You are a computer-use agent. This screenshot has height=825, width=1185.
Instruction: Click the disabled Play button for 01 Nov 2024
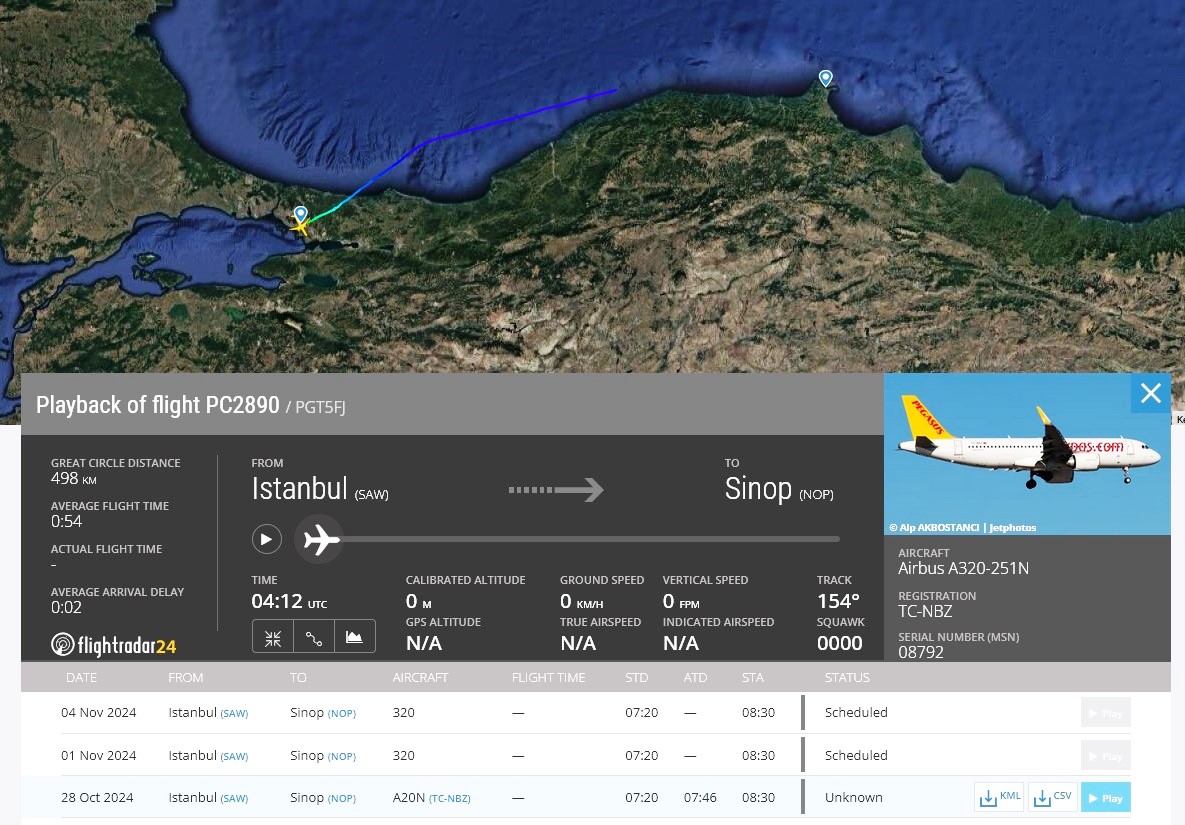pyautogui.click(x=1106, y=755)
